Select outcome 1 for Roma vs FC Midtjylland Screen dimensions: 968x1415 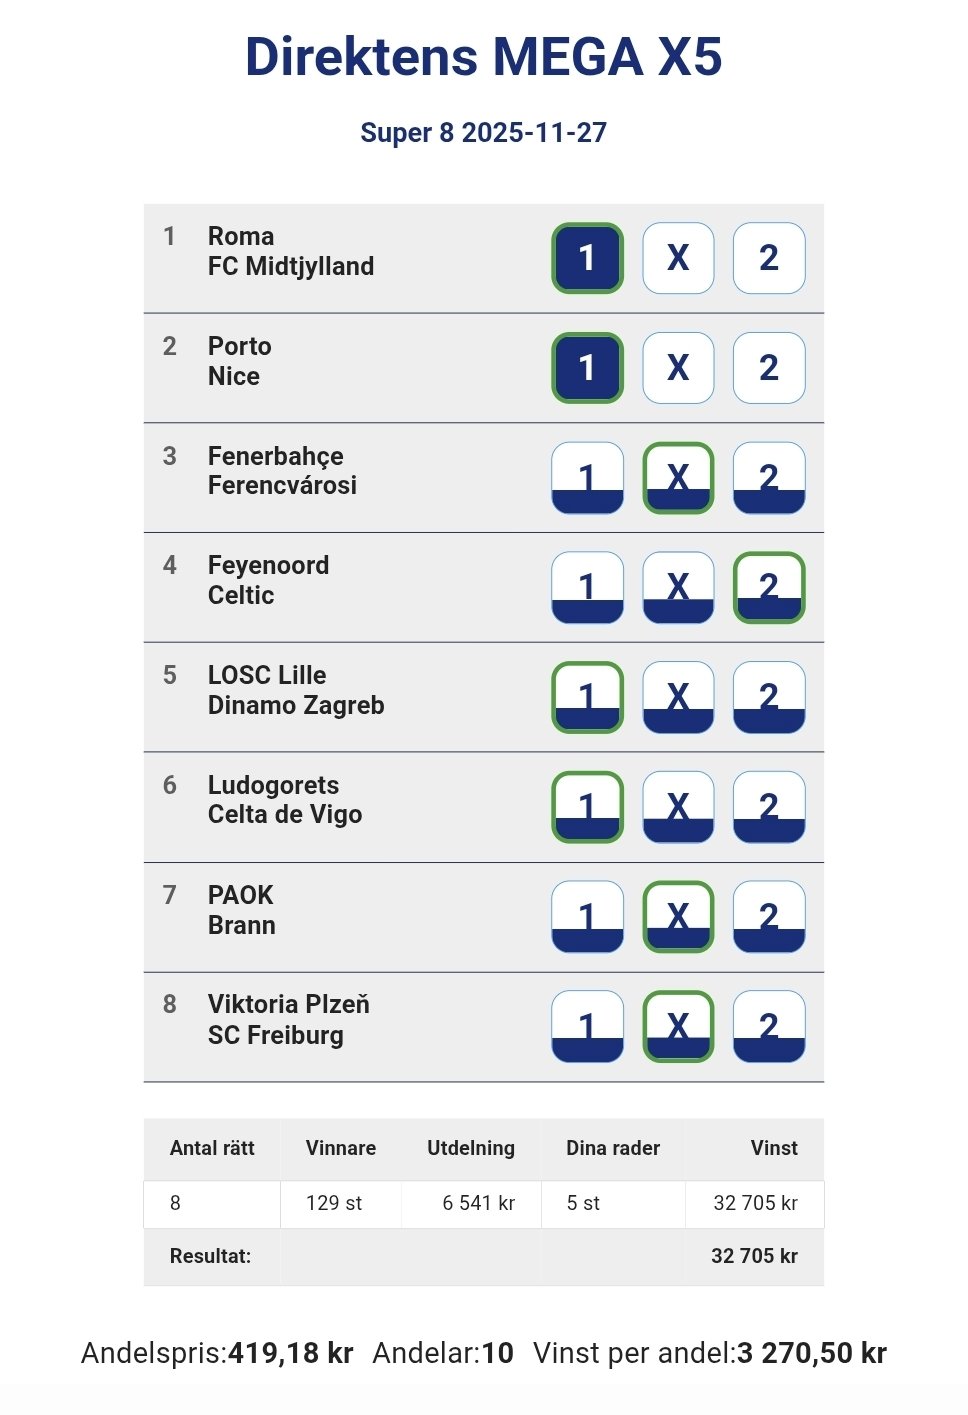pos(587,258)
